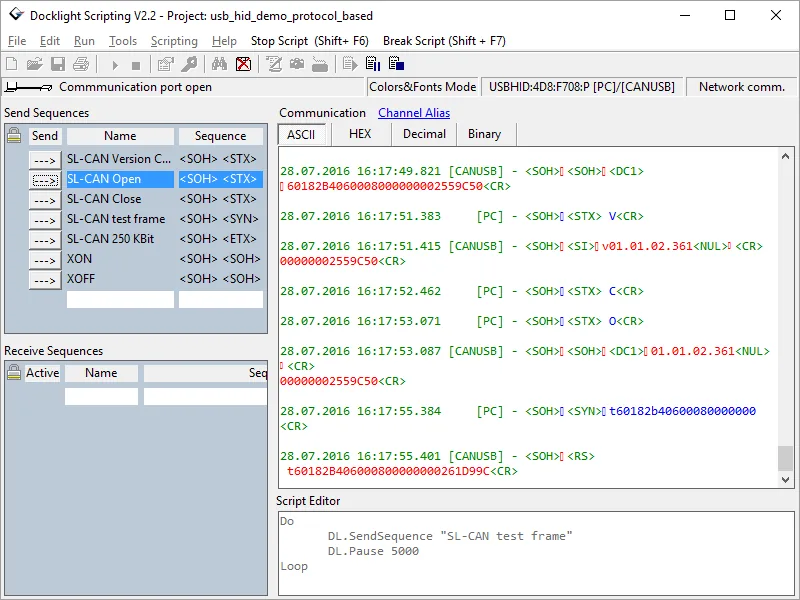Click the communication window scrollbar down arrow

[x=786, y=480]
